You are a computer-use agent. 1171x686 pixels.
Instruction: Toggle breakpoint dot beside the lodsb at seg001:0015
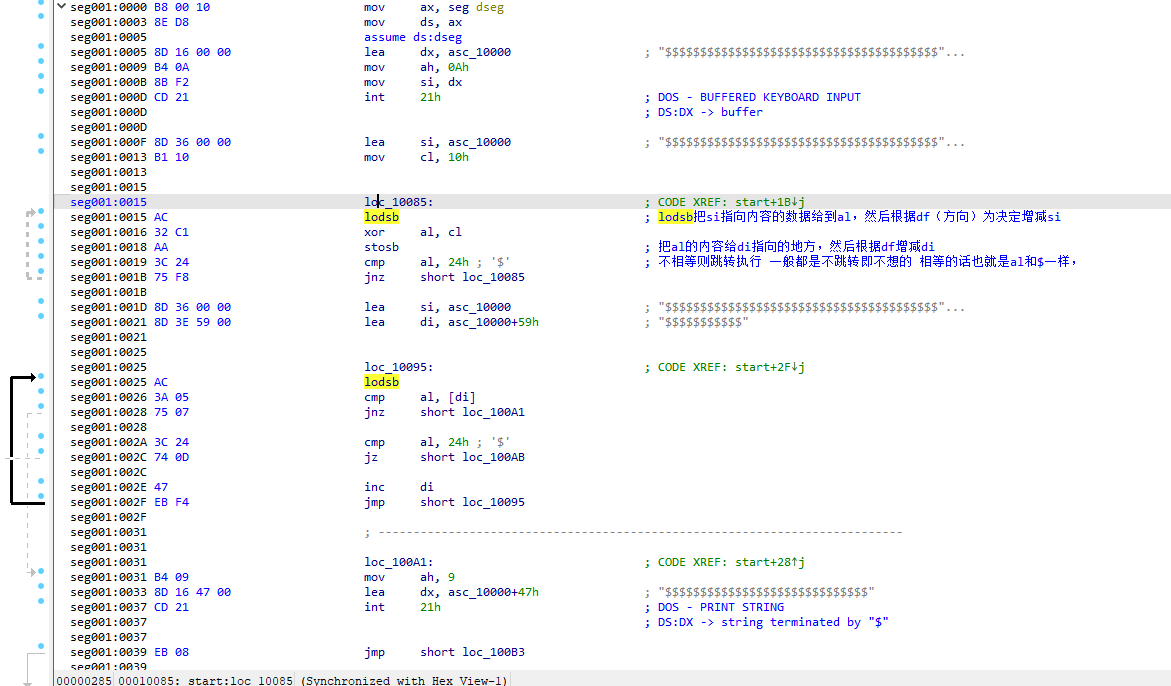coord(41,217)
